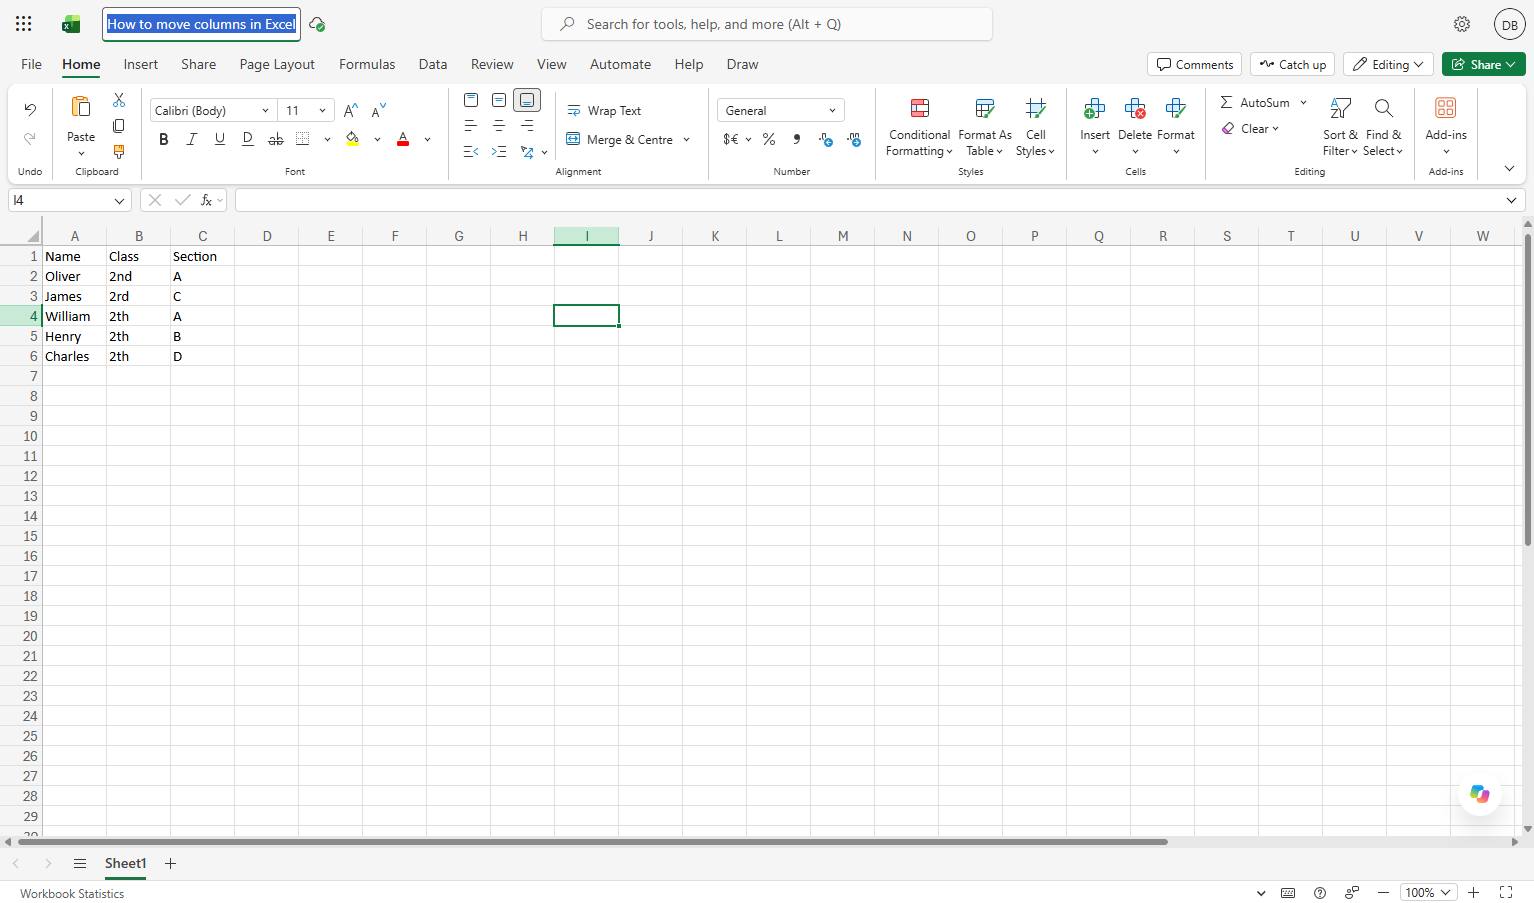The width and height of the screenshot is (1534, 903).
Task: Apply strikethrough formatting
Action: (x=275, y=139)
